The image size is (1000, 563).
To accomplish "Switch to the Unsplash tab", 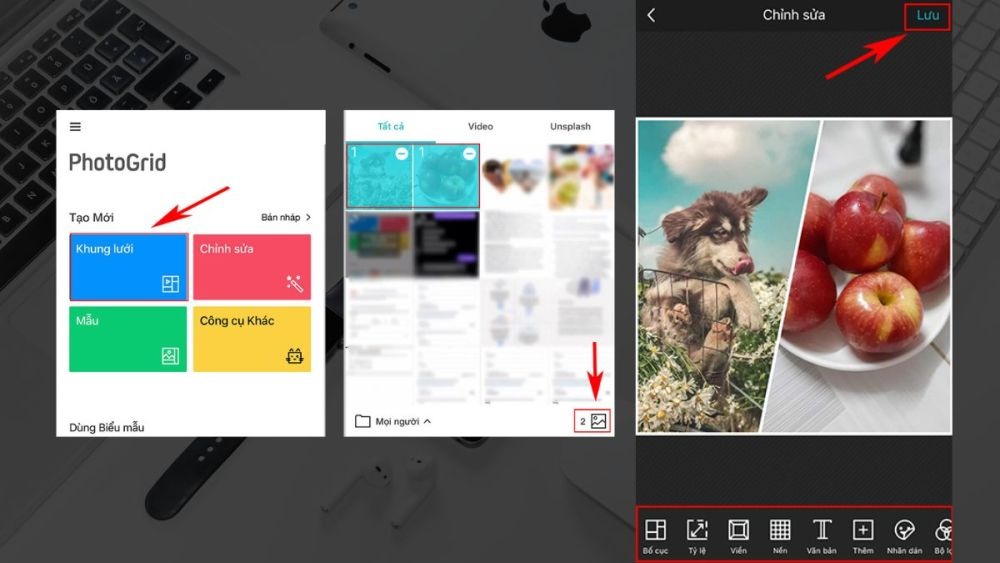I will (570, 126).
